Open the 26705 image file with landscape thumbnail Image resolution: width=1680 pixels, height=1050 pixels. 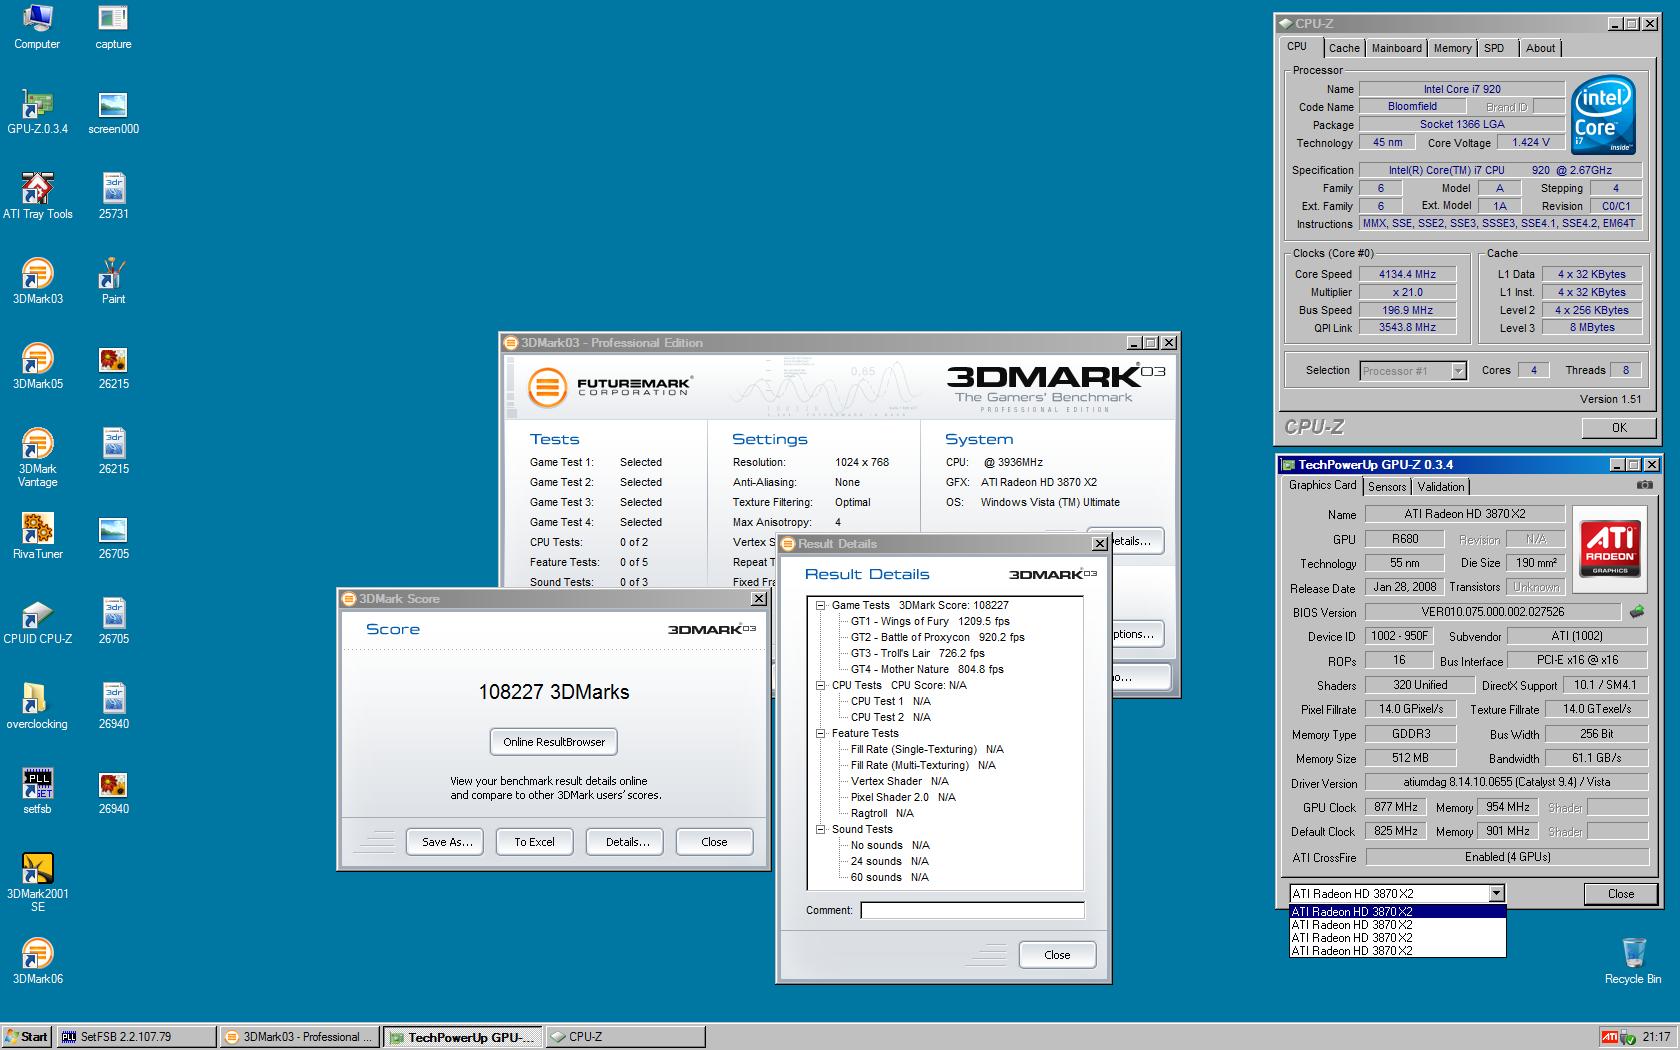click(113, 536)
